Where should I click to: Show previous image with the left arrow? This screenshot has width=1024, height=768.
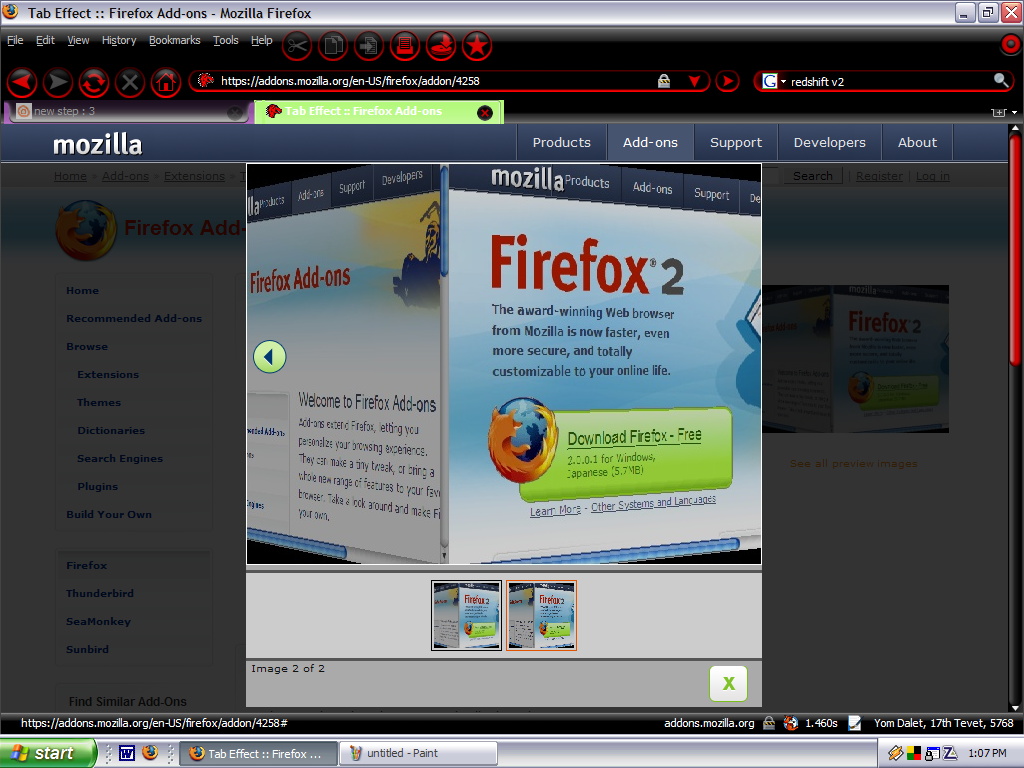tap(270, 357)
